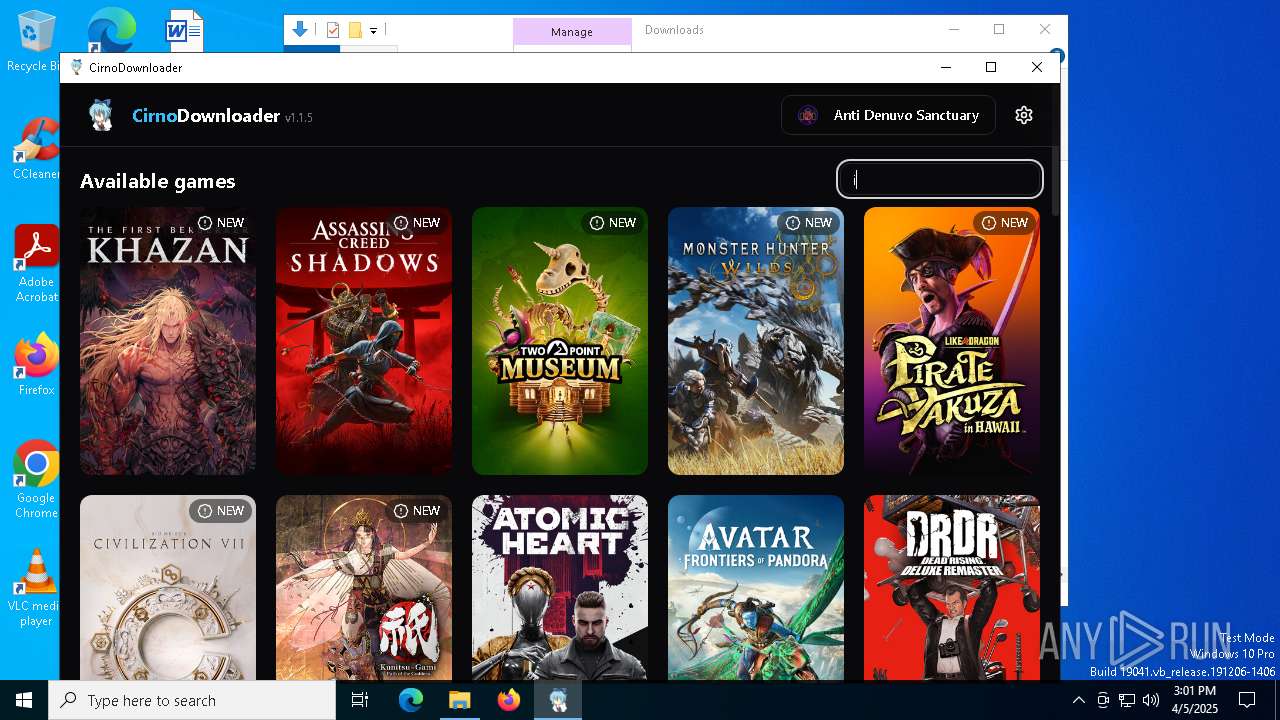Image resolution: width=1280 pixels, height=720 pixels.
Task: Launch Firefox from the desktop shortcut
Action: [36, 364]
